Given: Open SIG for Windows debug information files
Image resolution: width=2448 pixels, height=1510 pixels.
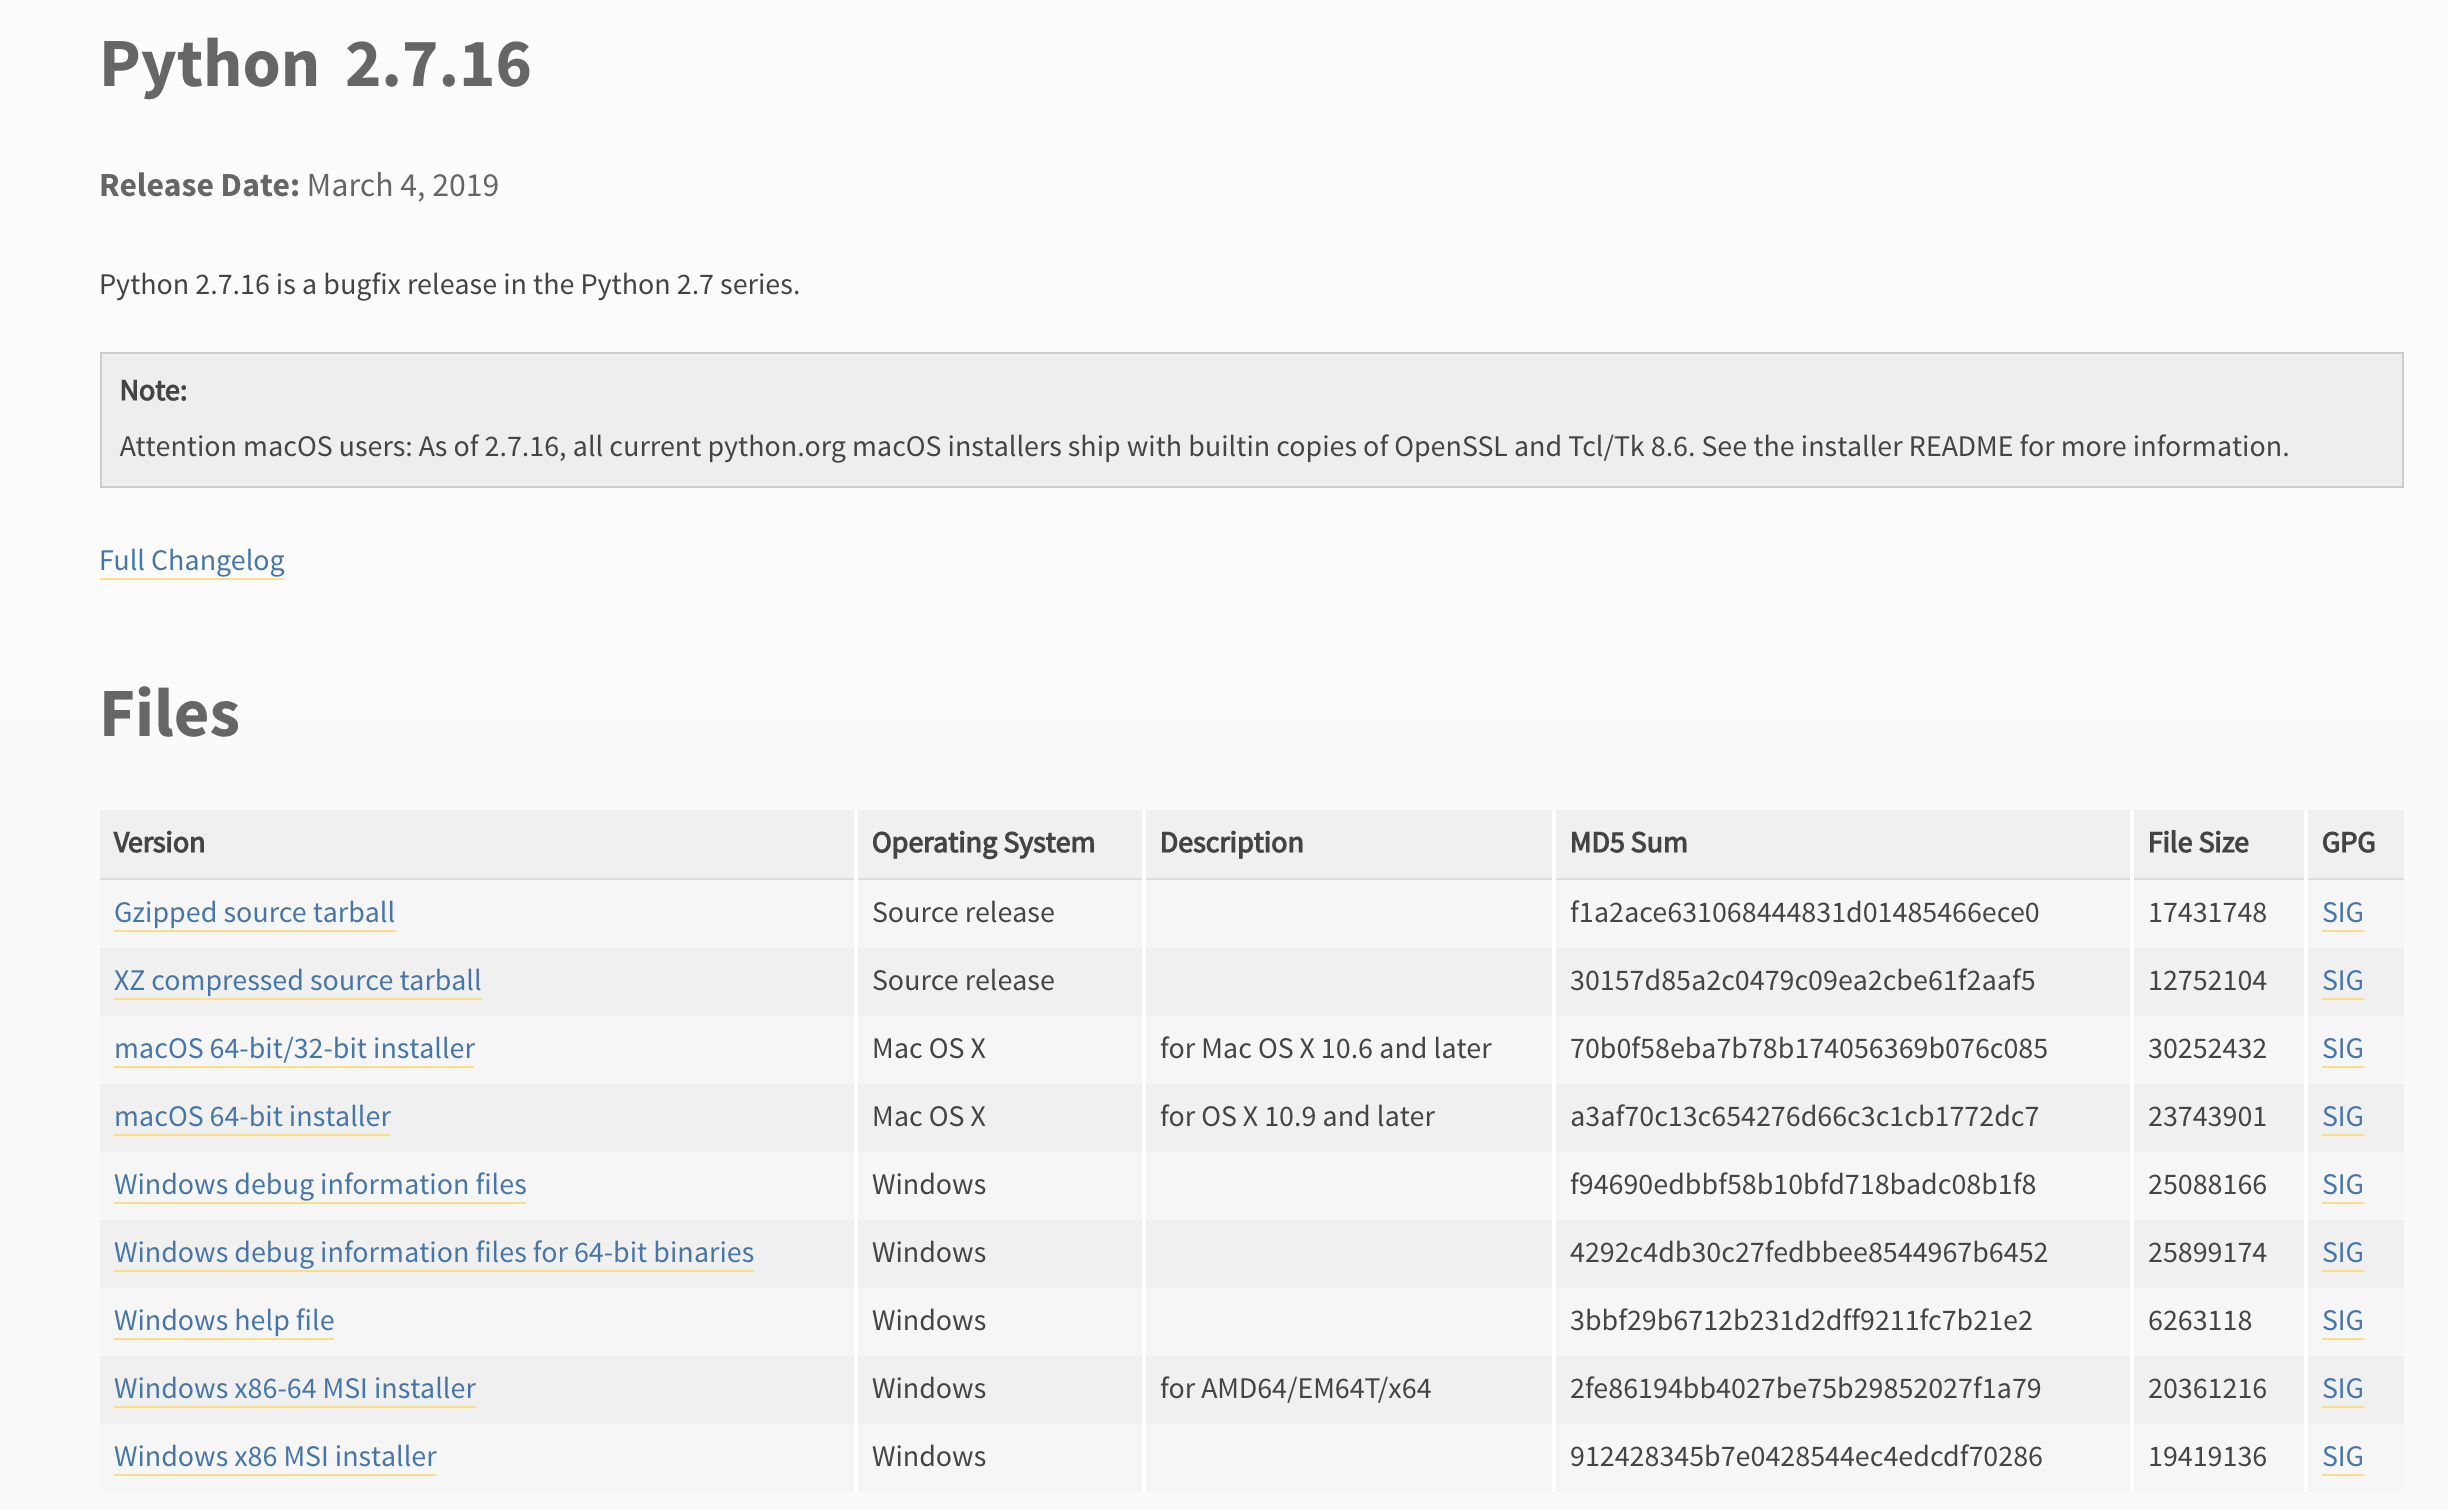Looking at the screenshot, I should pyautogui.click(x=2341, y=1184).
